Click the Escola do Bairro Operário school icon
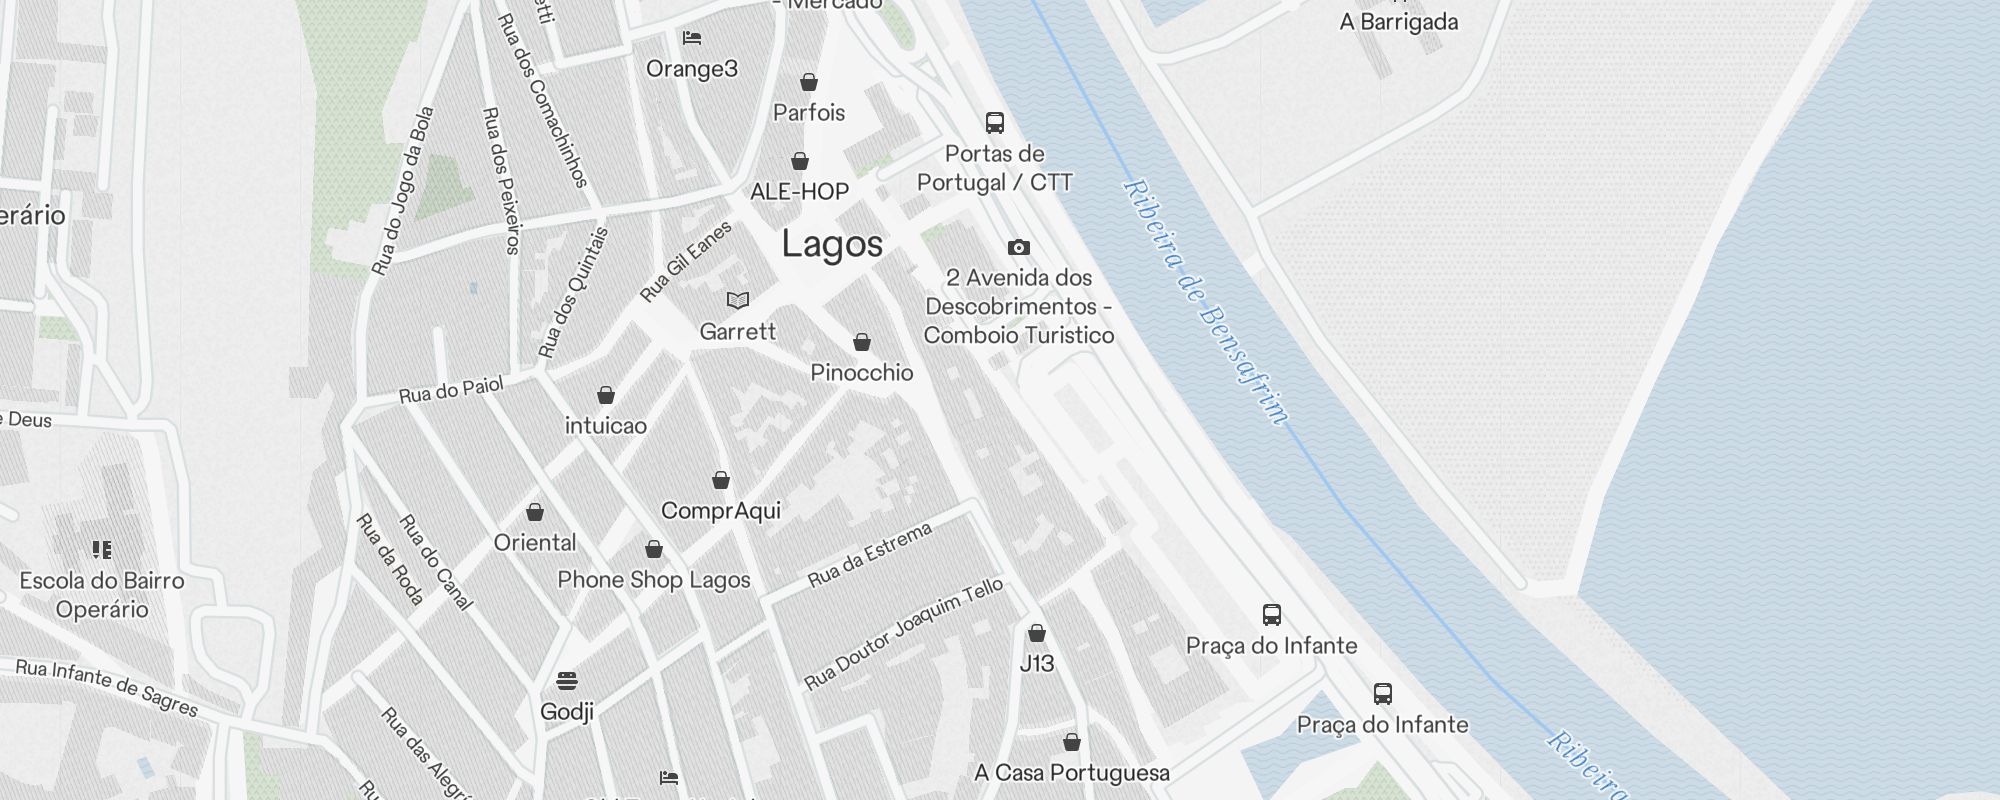 click(x=102, y=549)
